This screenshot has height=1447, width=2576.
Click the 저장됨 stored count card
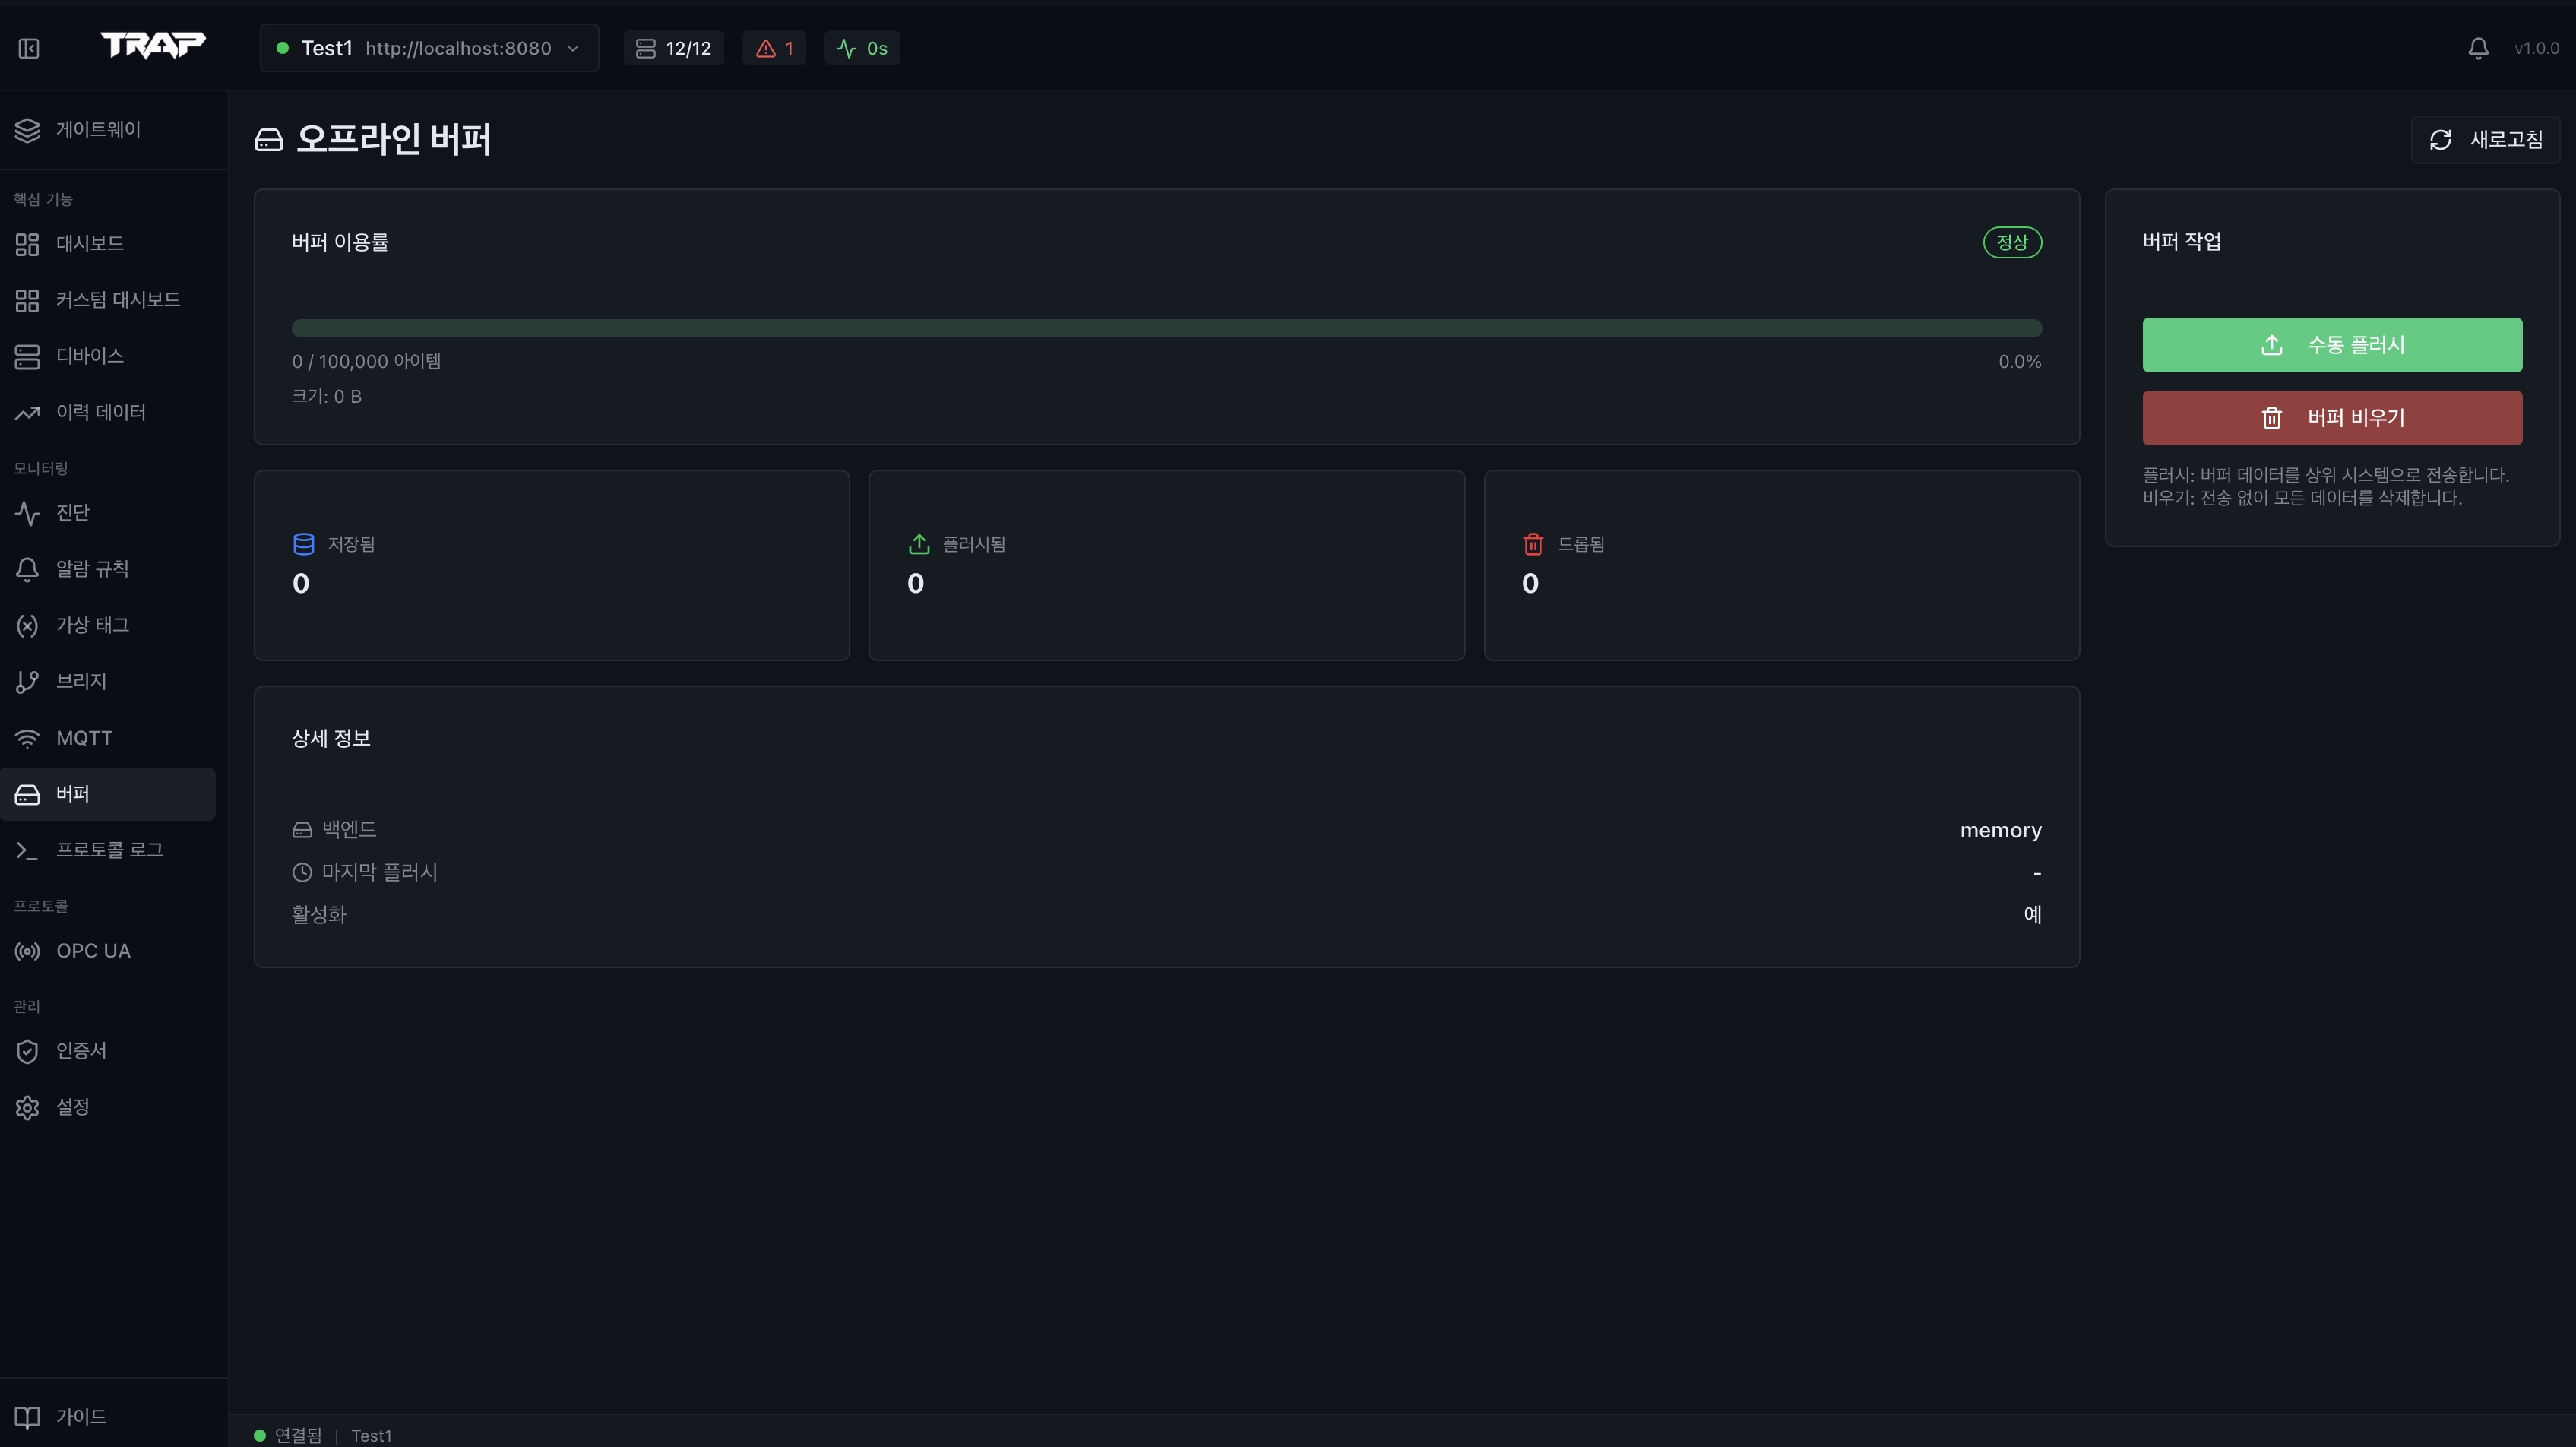pyautogui.click(x=551, y=565)
